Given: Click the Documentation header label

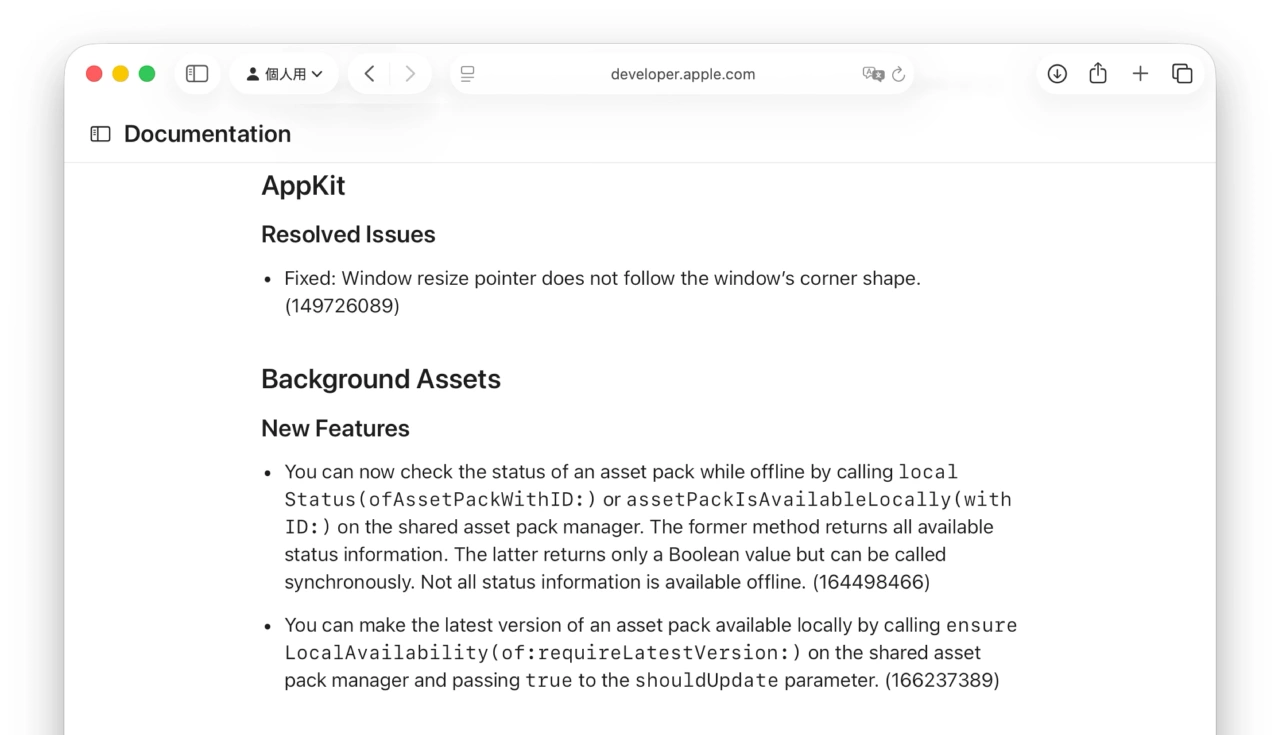Looking at the screenshot, I should pyautogui.click(x=207, y=133).
